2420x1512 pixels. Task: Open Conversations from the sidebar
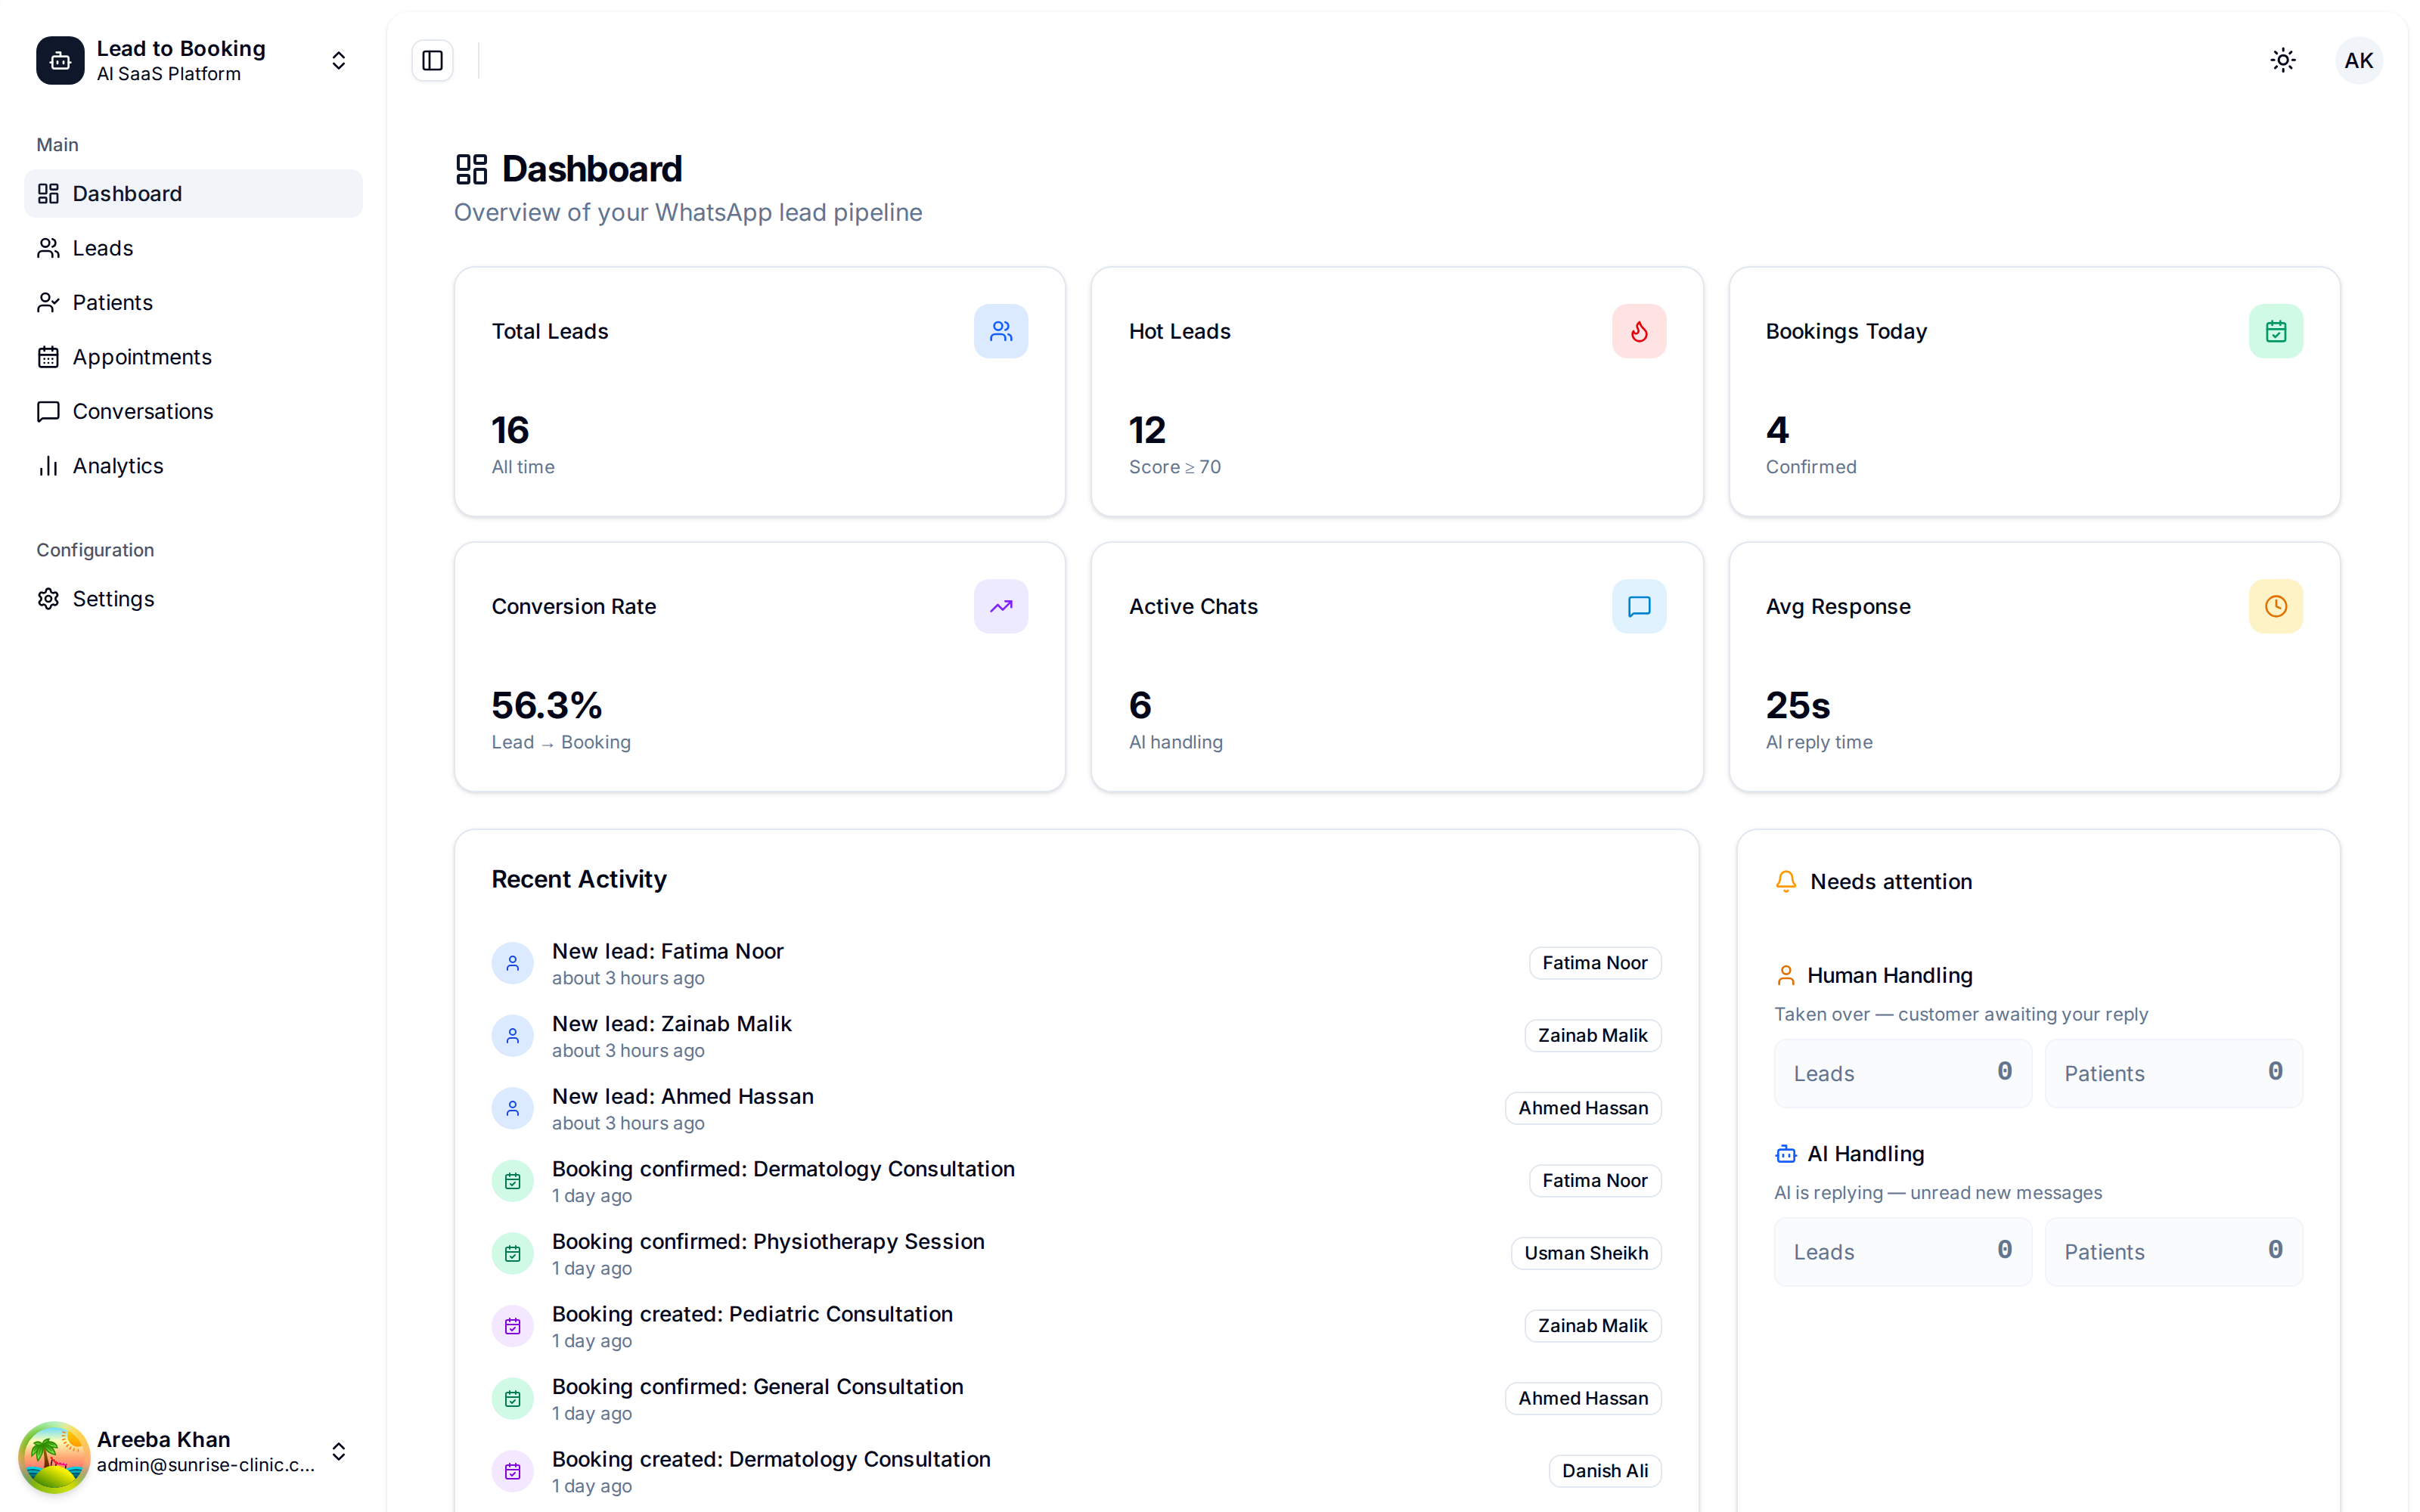193,412
